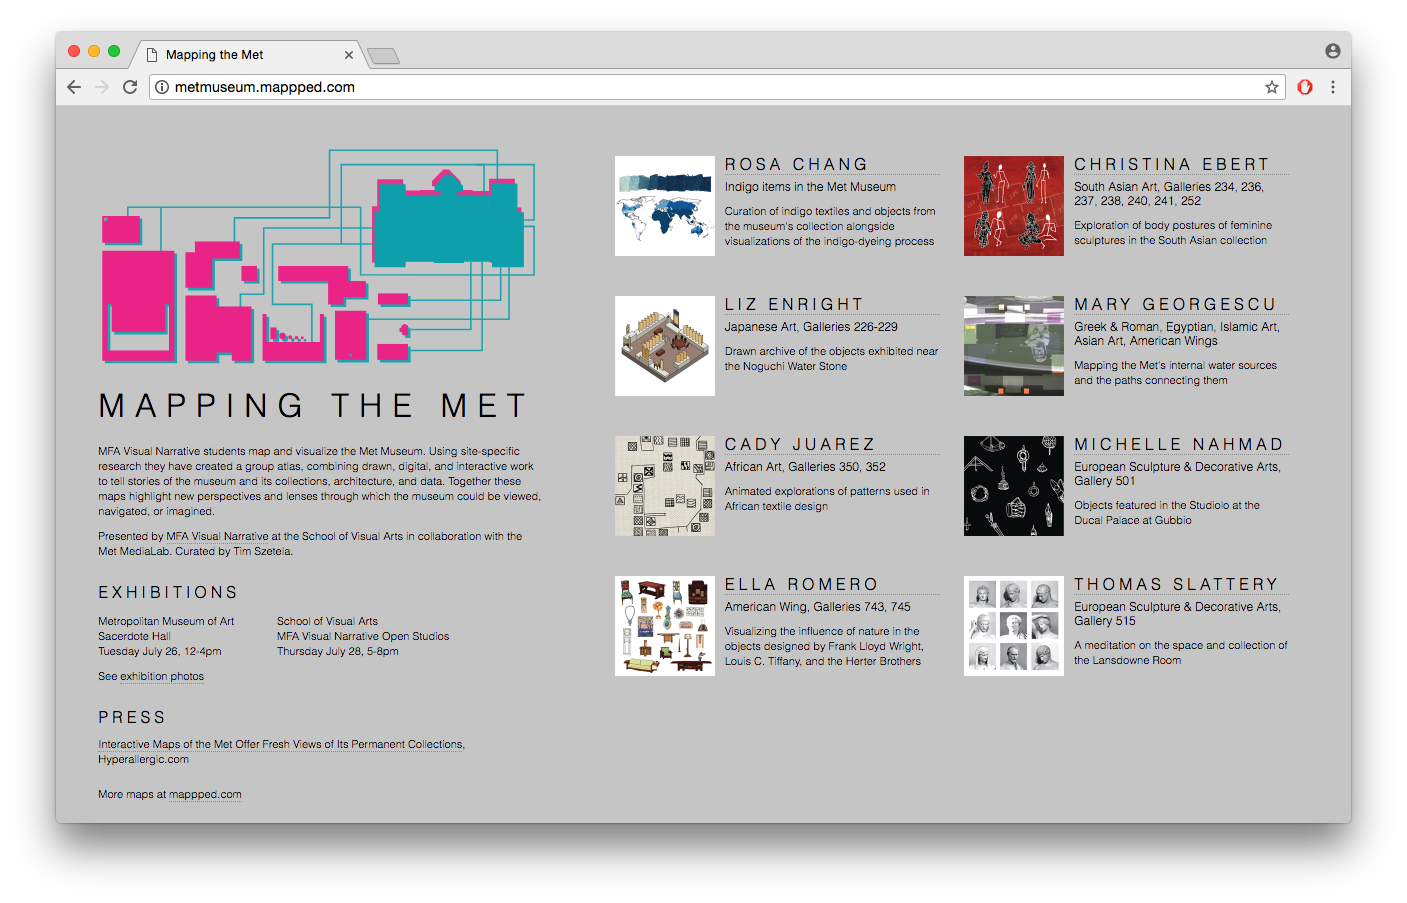Select Liz Enright's isometric gallery thumbnail

[664, 346]
